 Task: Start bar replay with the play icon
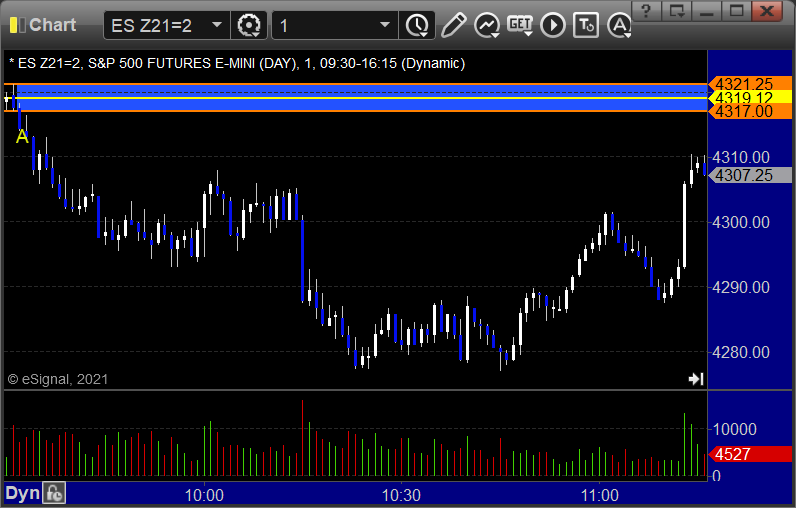coord(552,25)
